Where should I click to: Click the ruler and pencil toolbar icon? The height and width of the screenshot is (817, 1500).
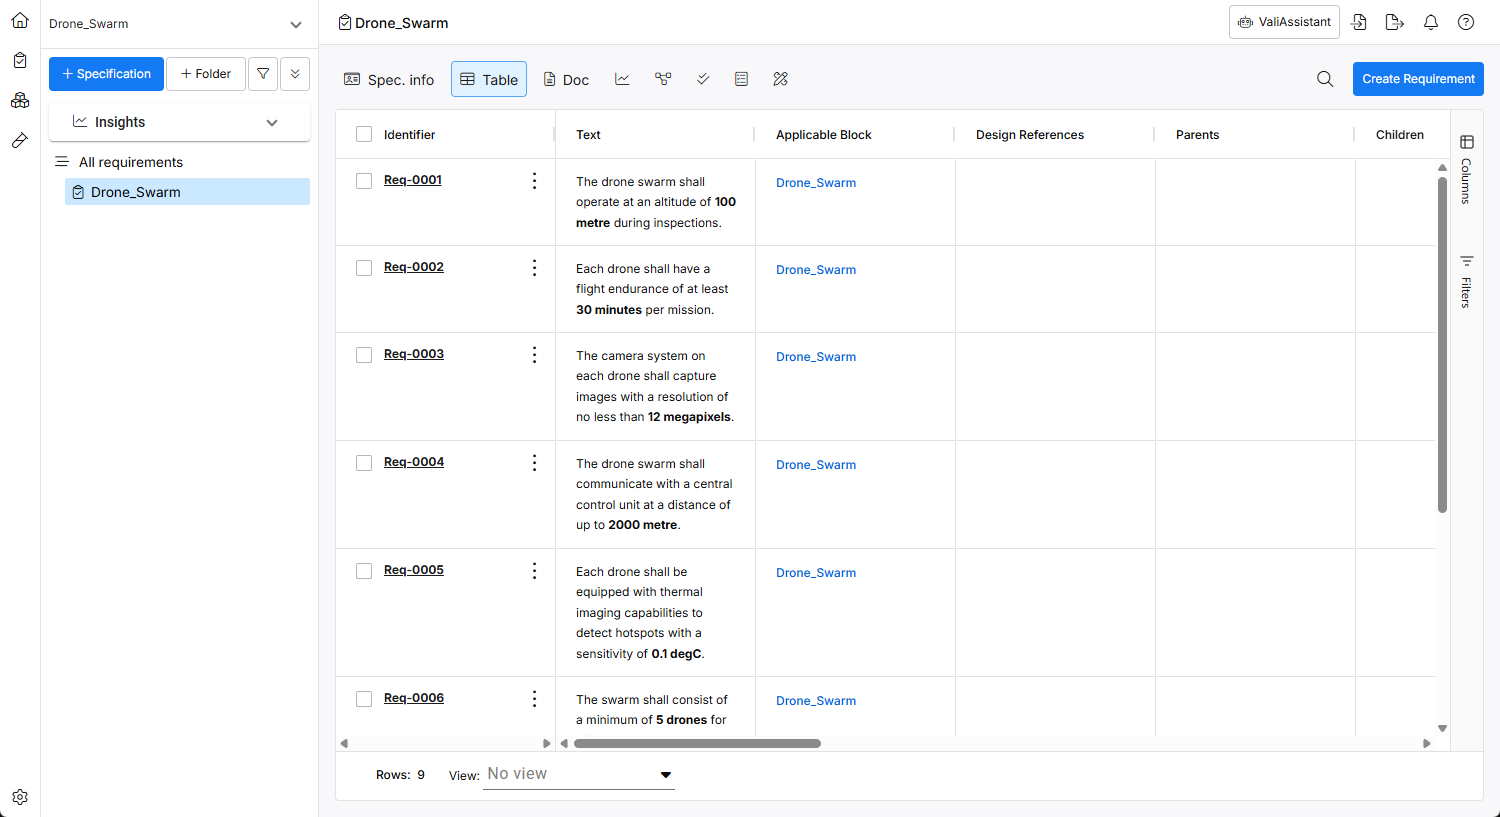tap(781, 79)
